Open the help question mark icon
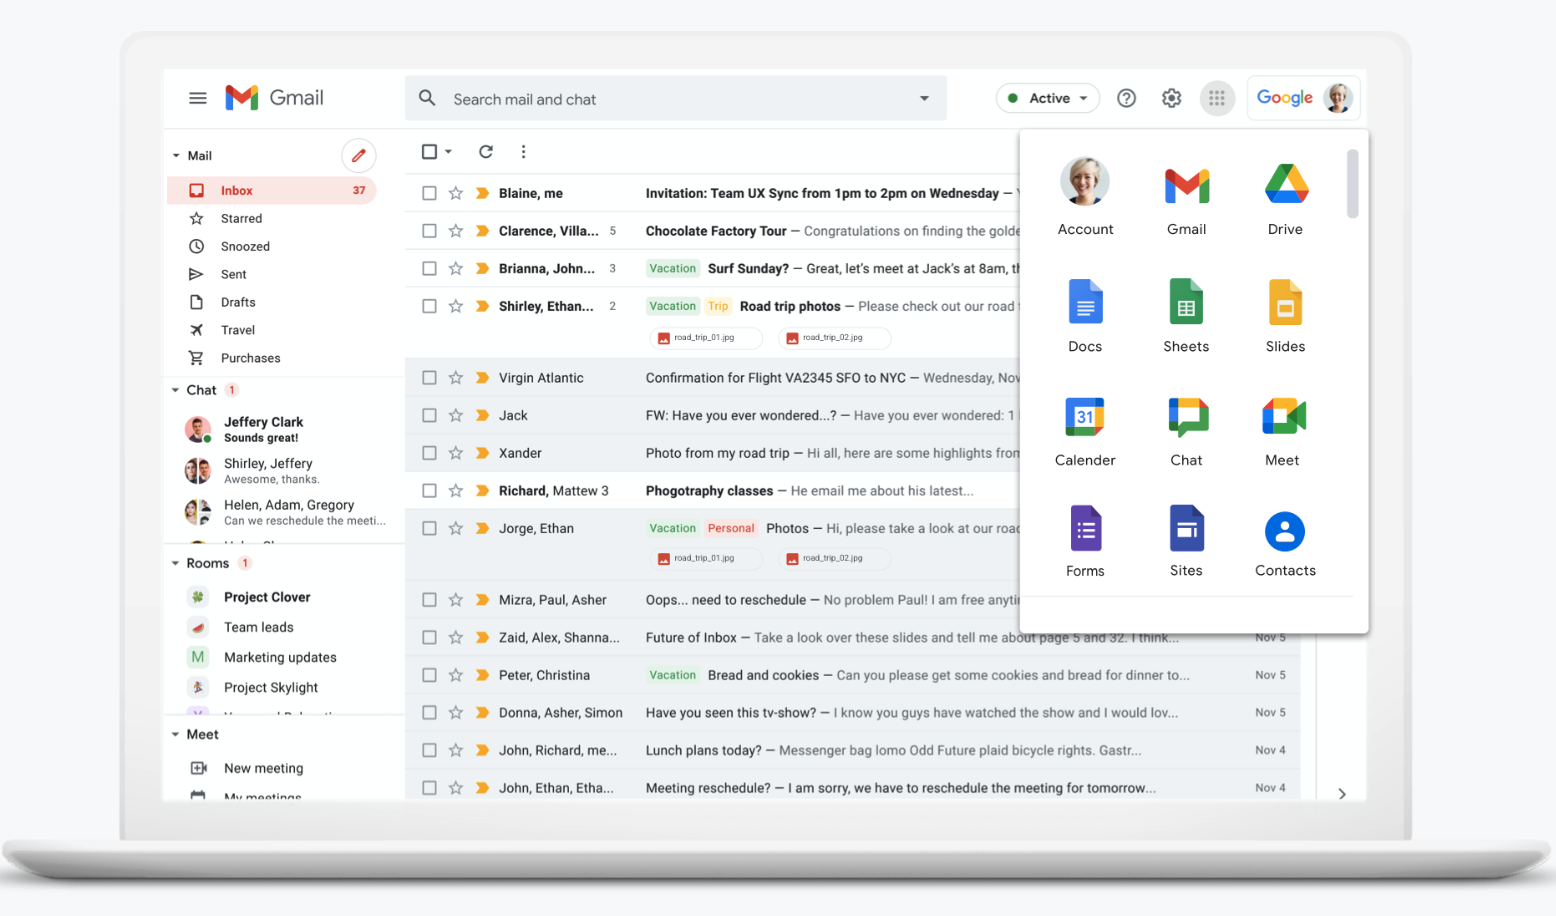This screenshot has height=916, width=1556. [x=1126, y=98]
